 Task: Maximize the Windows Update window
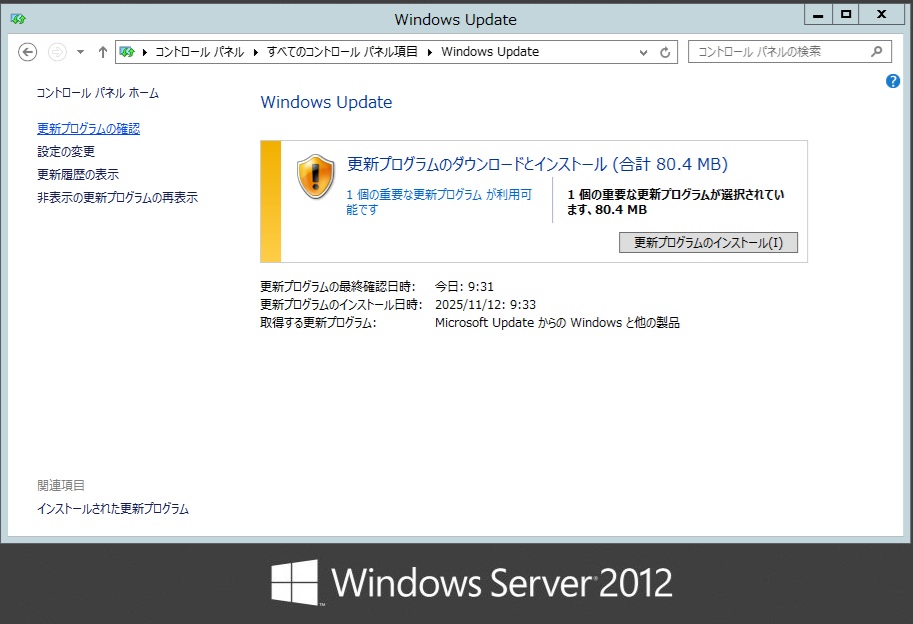846,15
